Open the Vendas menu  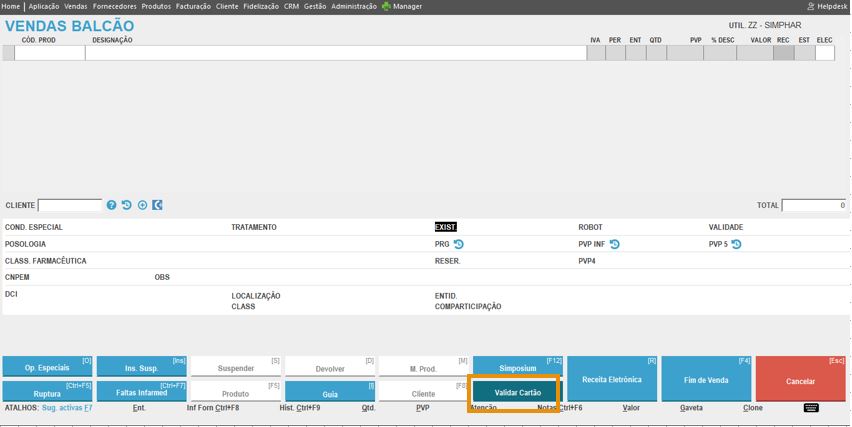coord(76,6)
